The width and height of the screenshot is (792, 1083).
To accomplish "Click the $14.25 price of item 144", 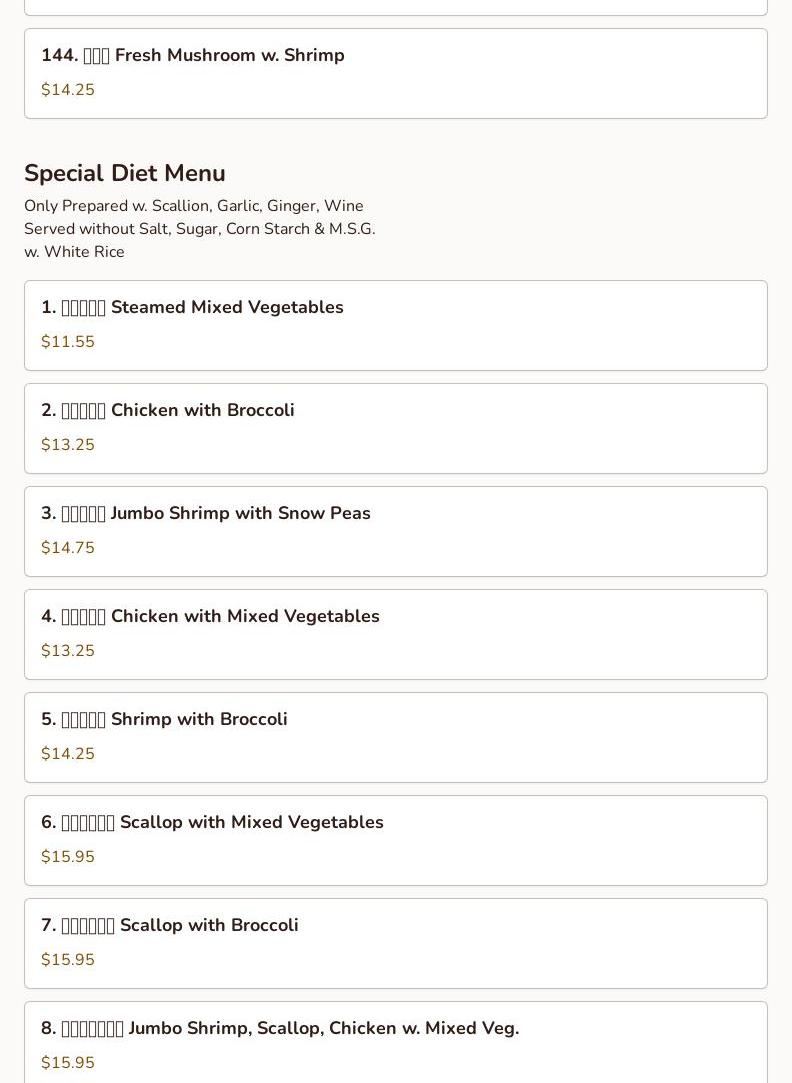I will pos(68,90).
